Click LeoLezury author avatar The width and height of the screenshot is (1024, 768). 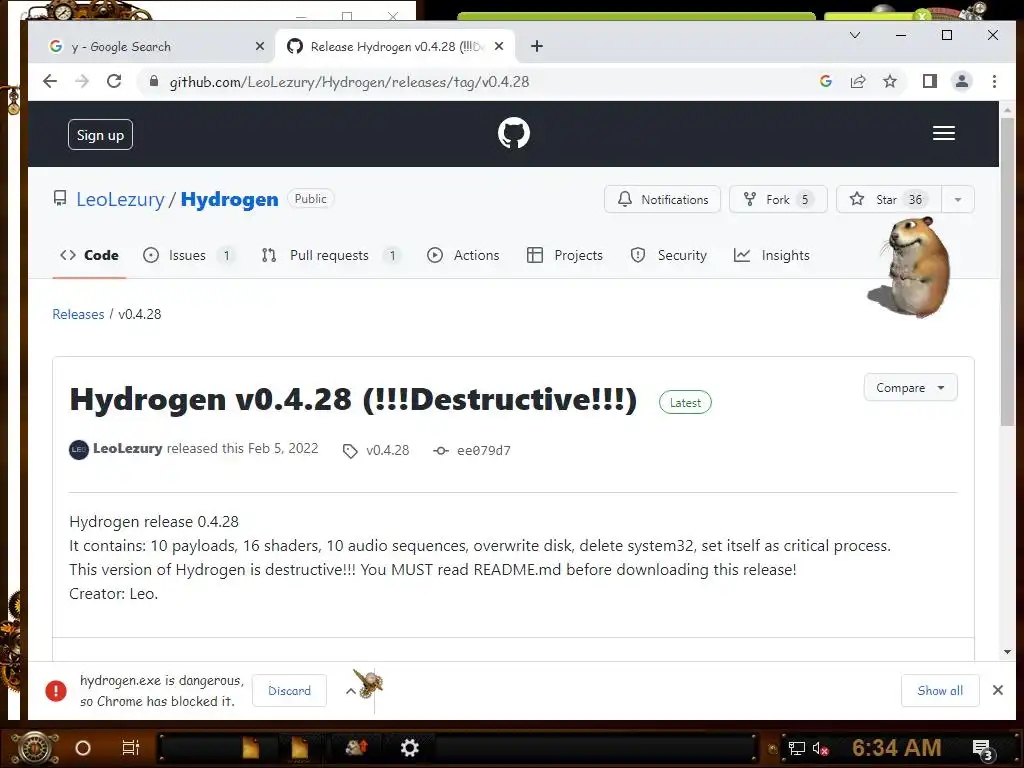tap(79, 449)
